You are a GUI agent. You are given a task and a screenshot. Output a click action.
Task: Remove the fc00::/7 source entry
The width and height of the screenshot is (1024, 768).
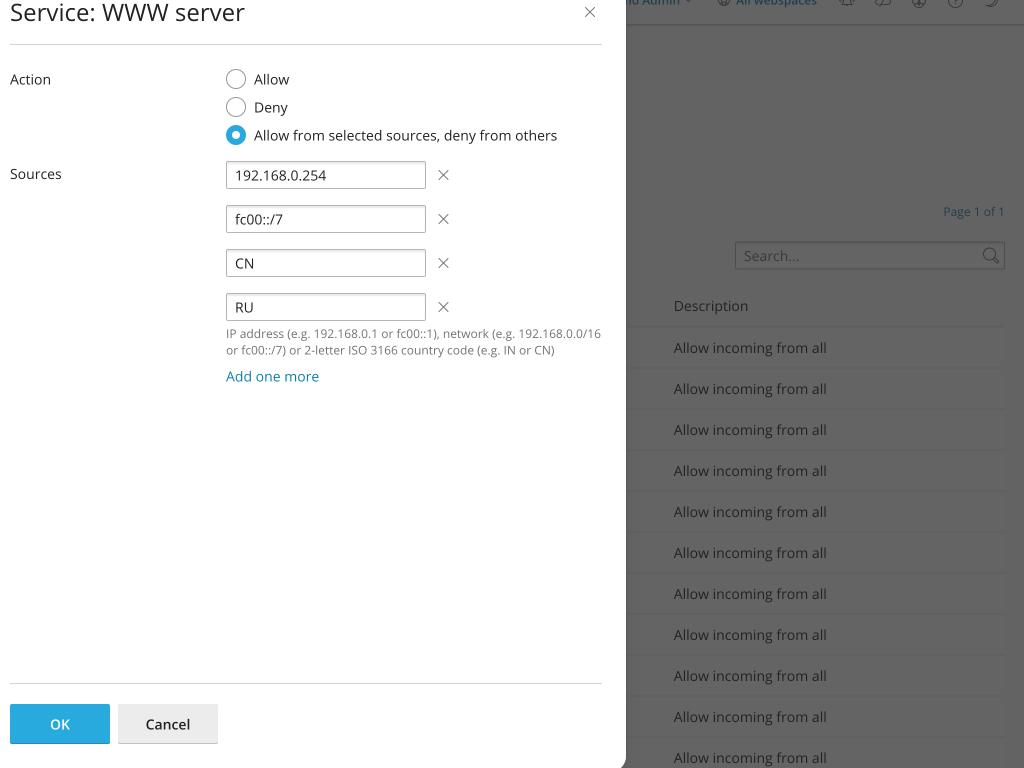tap(444, 219)
